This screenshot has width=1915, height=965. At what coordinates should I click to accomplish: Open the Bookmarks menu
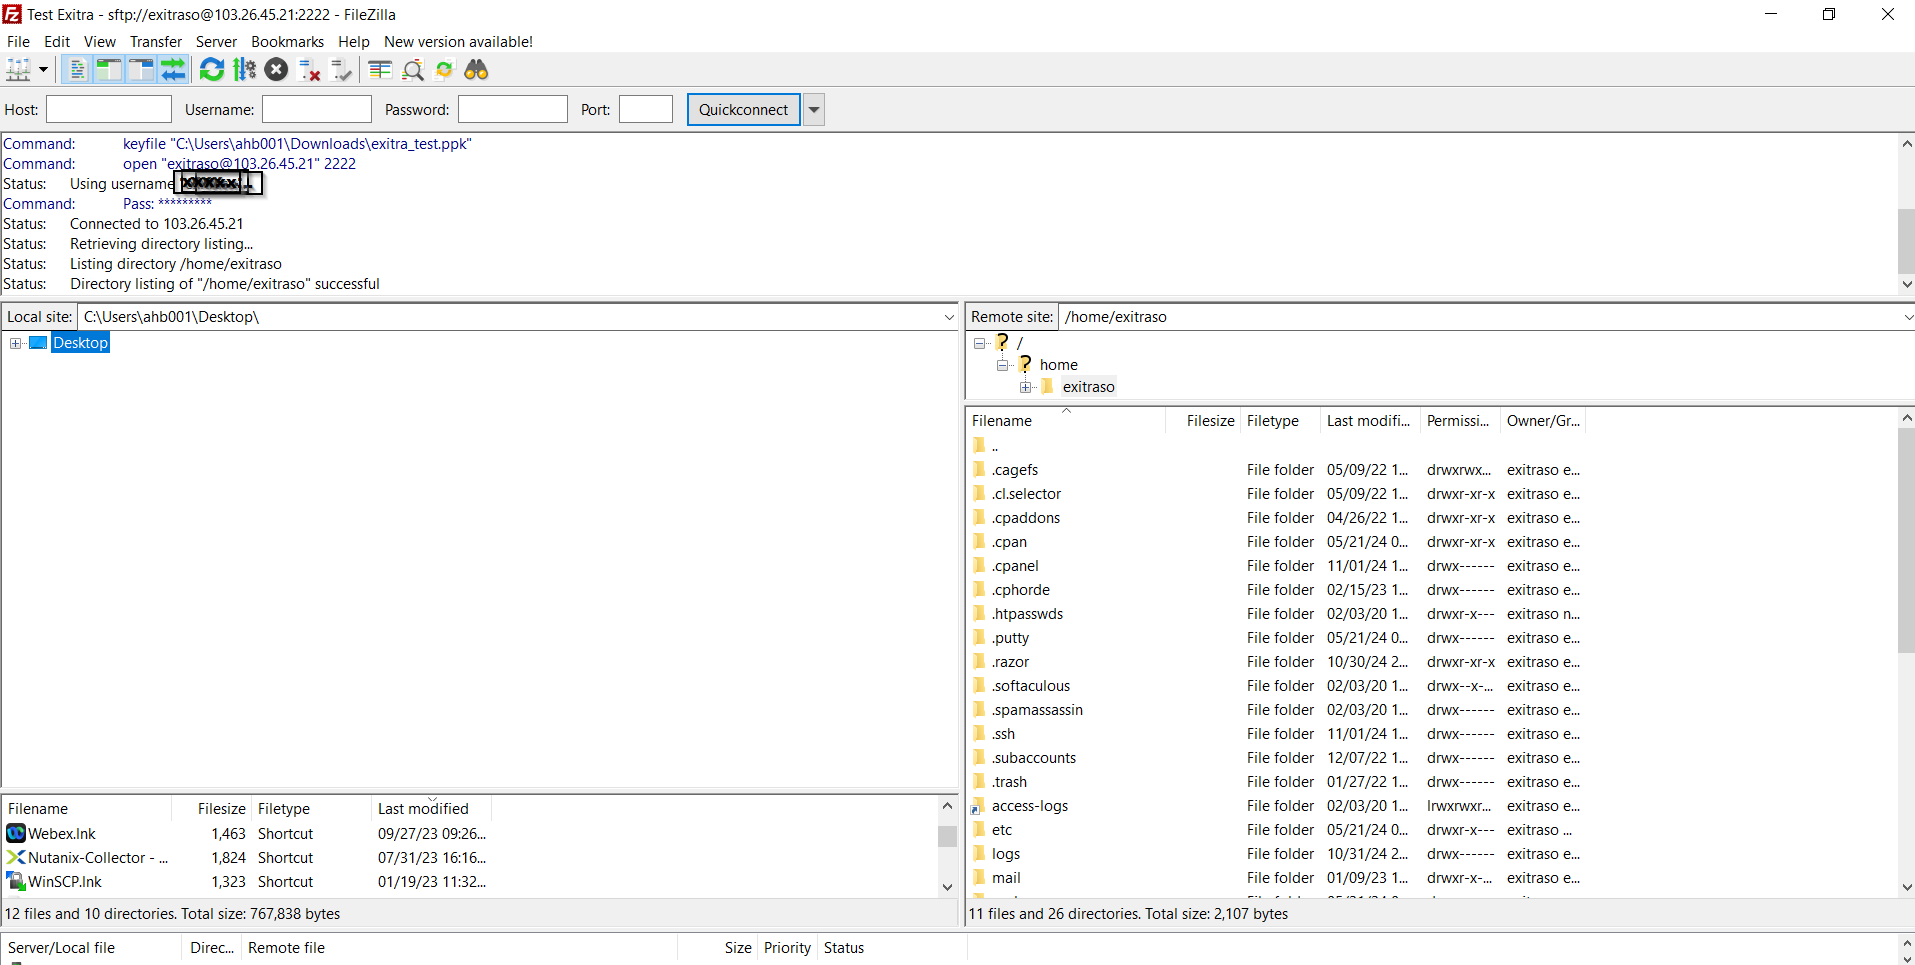[288, 42]
